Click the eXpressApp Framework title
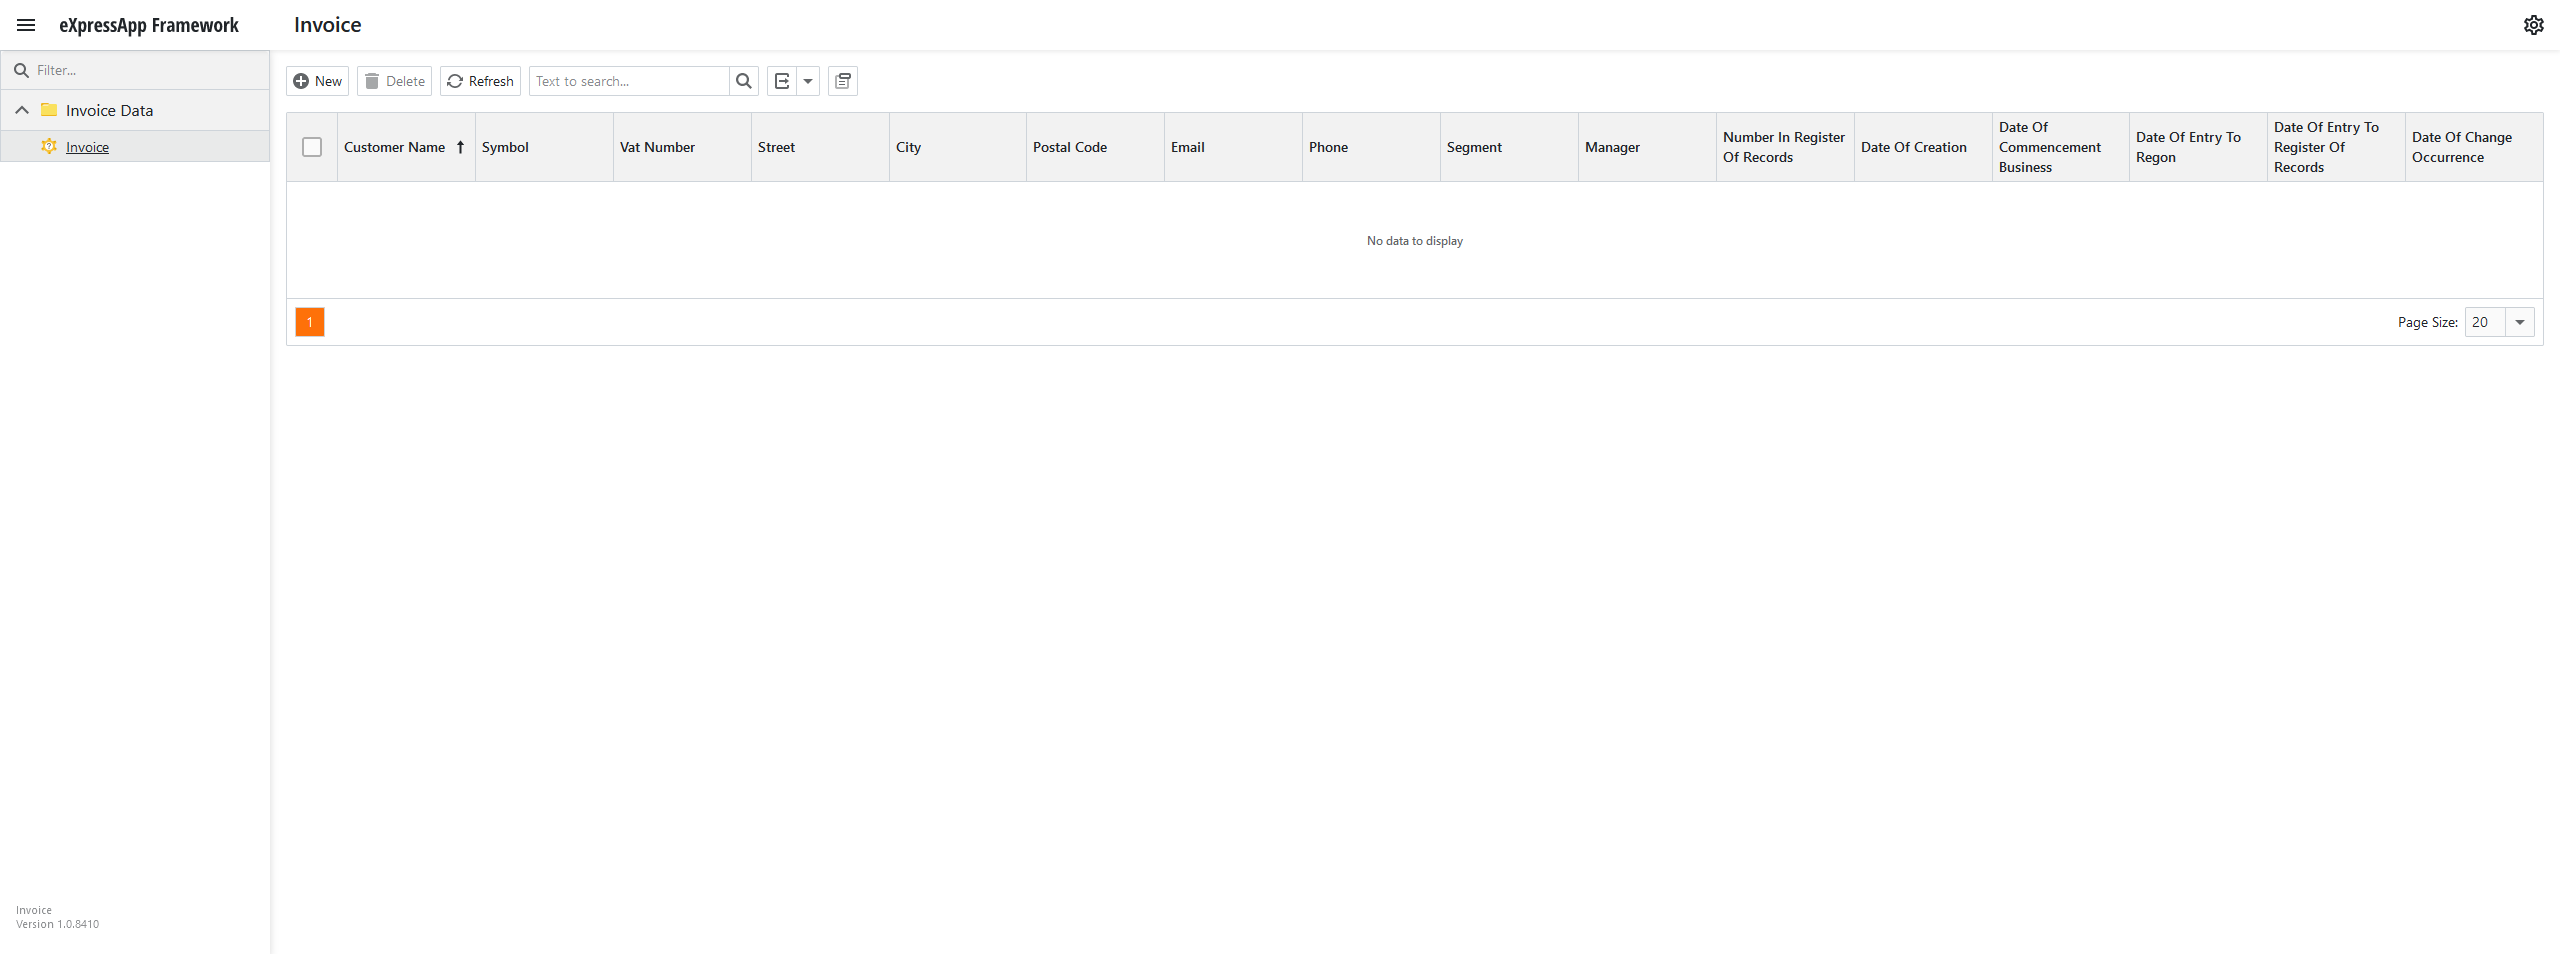Image resolution: width=2560 pixels, height=954 pixels. pyautogui.click(x=149, y=25)
